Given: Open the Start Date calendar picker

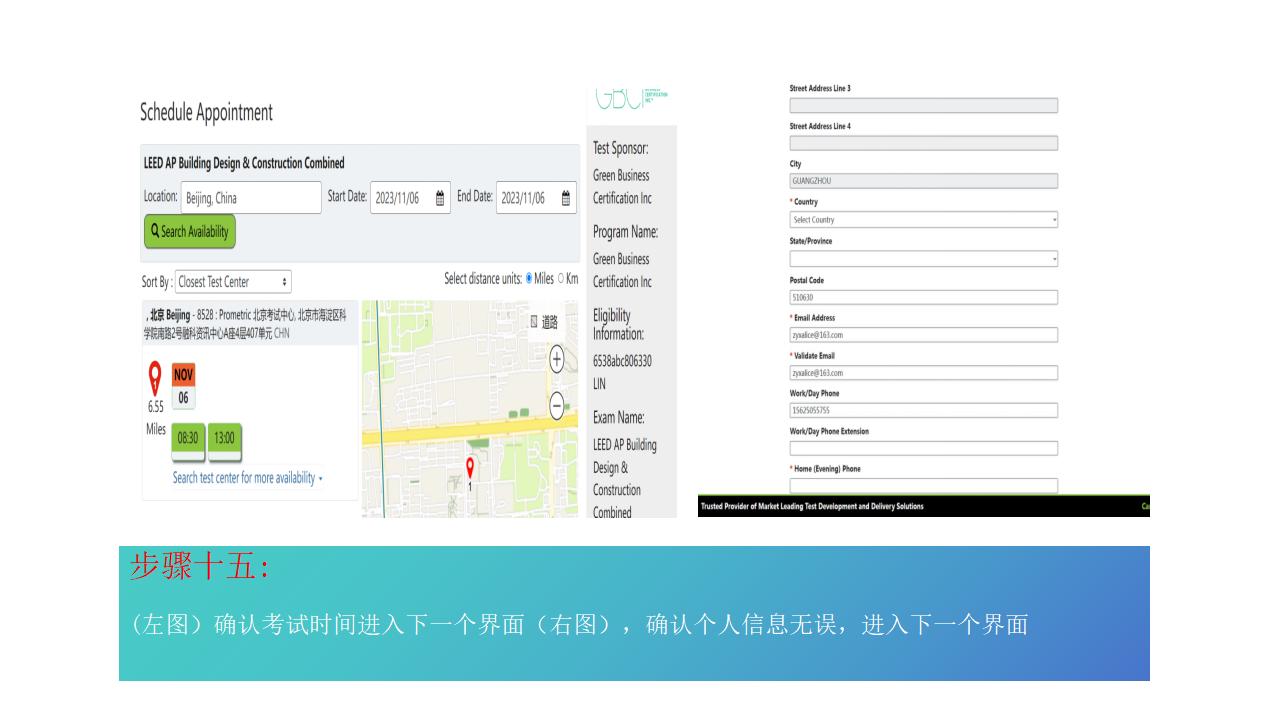Looking at the screenshot, I should [x=438, y=197].
